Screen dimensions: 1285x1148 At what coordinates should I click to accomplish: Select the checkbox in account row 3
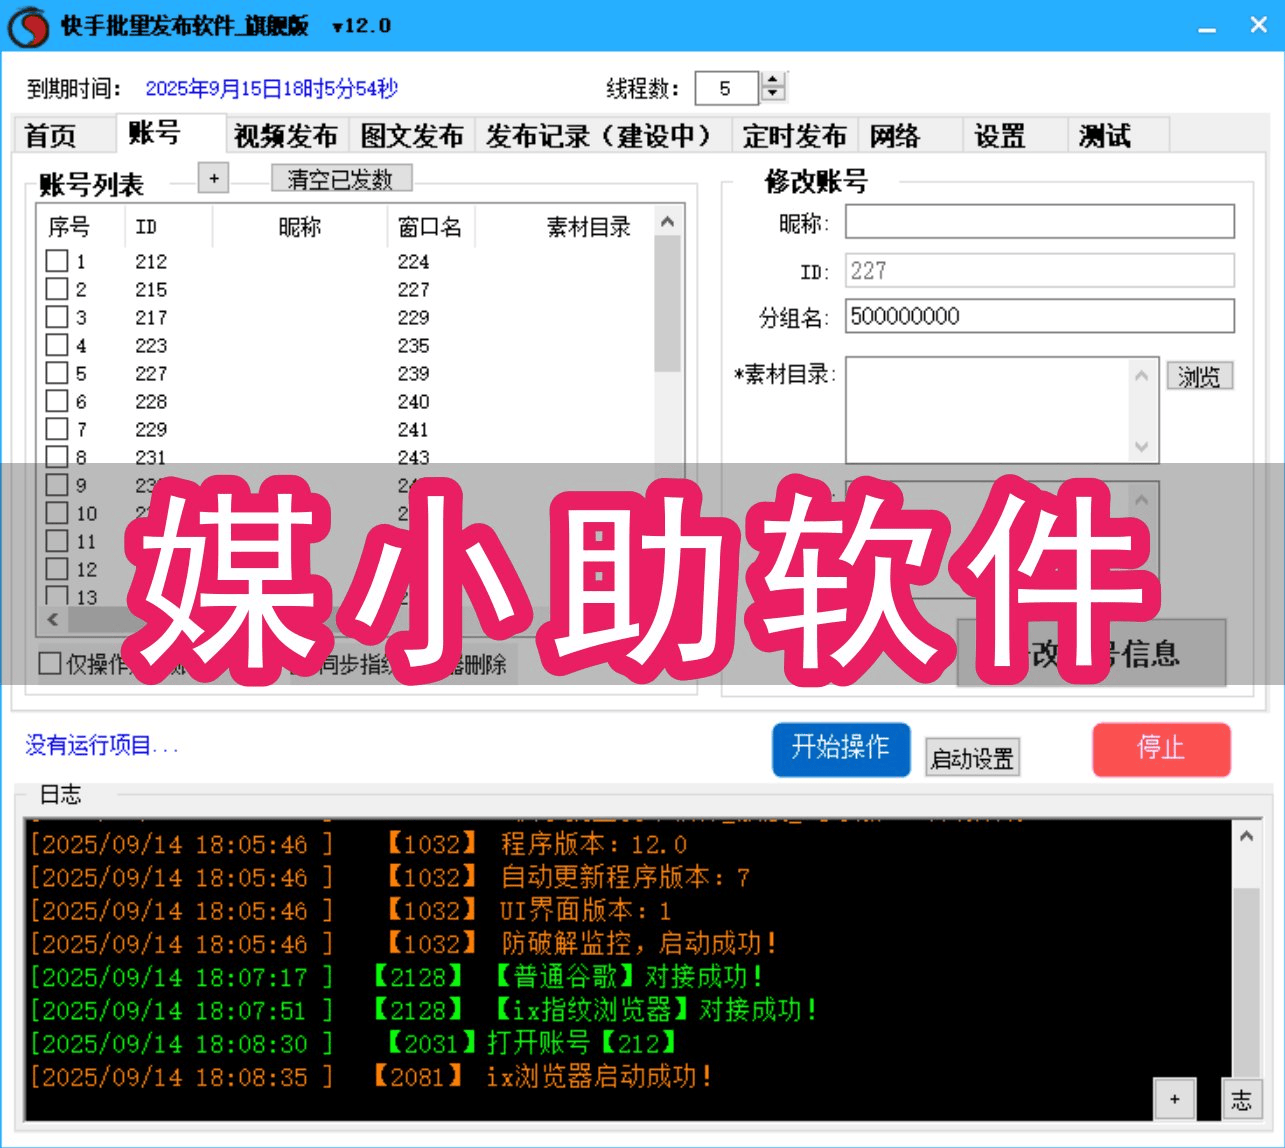[x=57, y=317]
